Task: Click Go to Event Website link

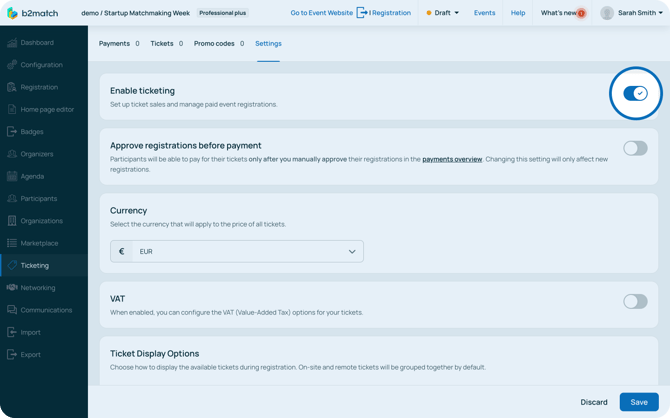Action: point(322,13)
